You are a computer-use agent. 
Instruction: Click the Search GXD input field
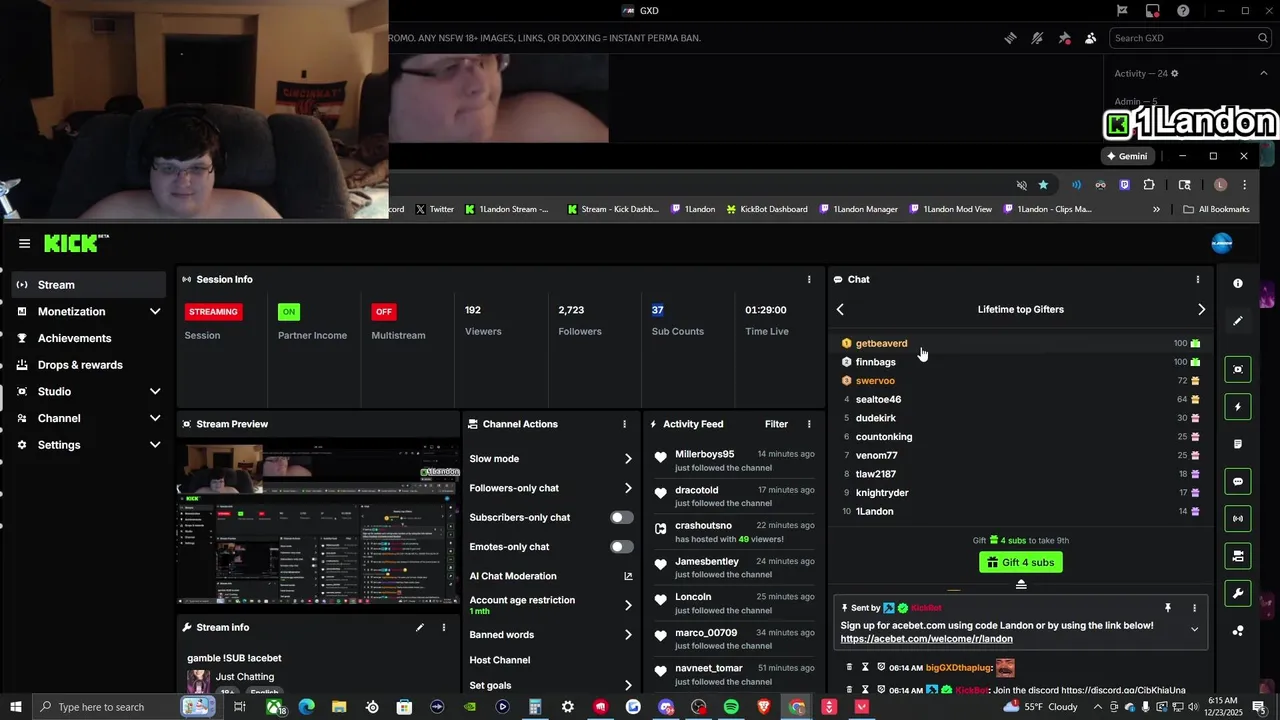[1190, 38]
